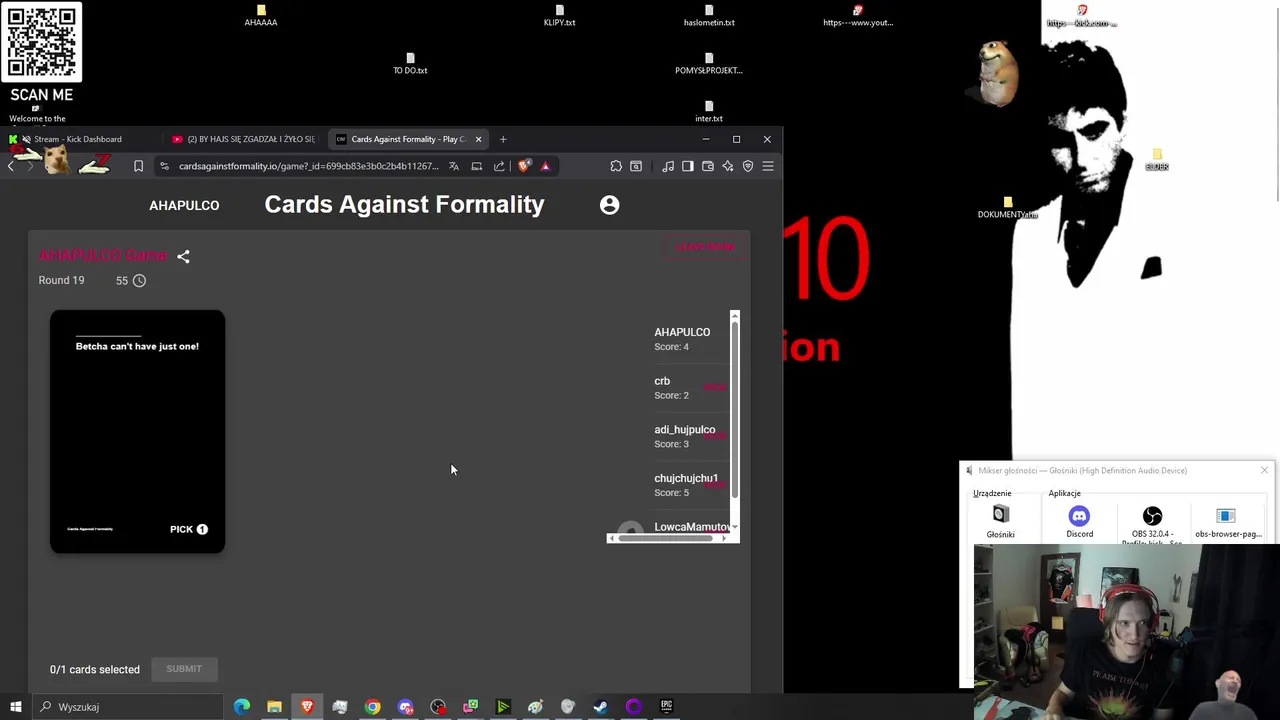The height and width of the screenshot is (720, 1280).
Task: Click the Cards Against Formality title
Action: tap(404, 204)
